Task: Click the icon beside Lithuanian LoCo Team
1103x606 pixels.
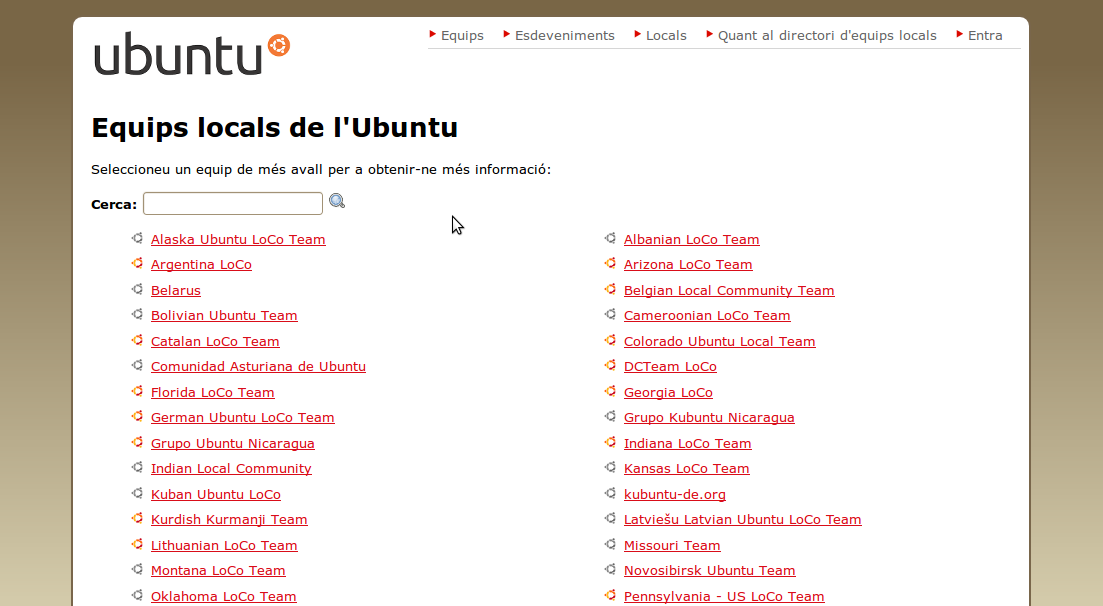Action: [137, 545]
